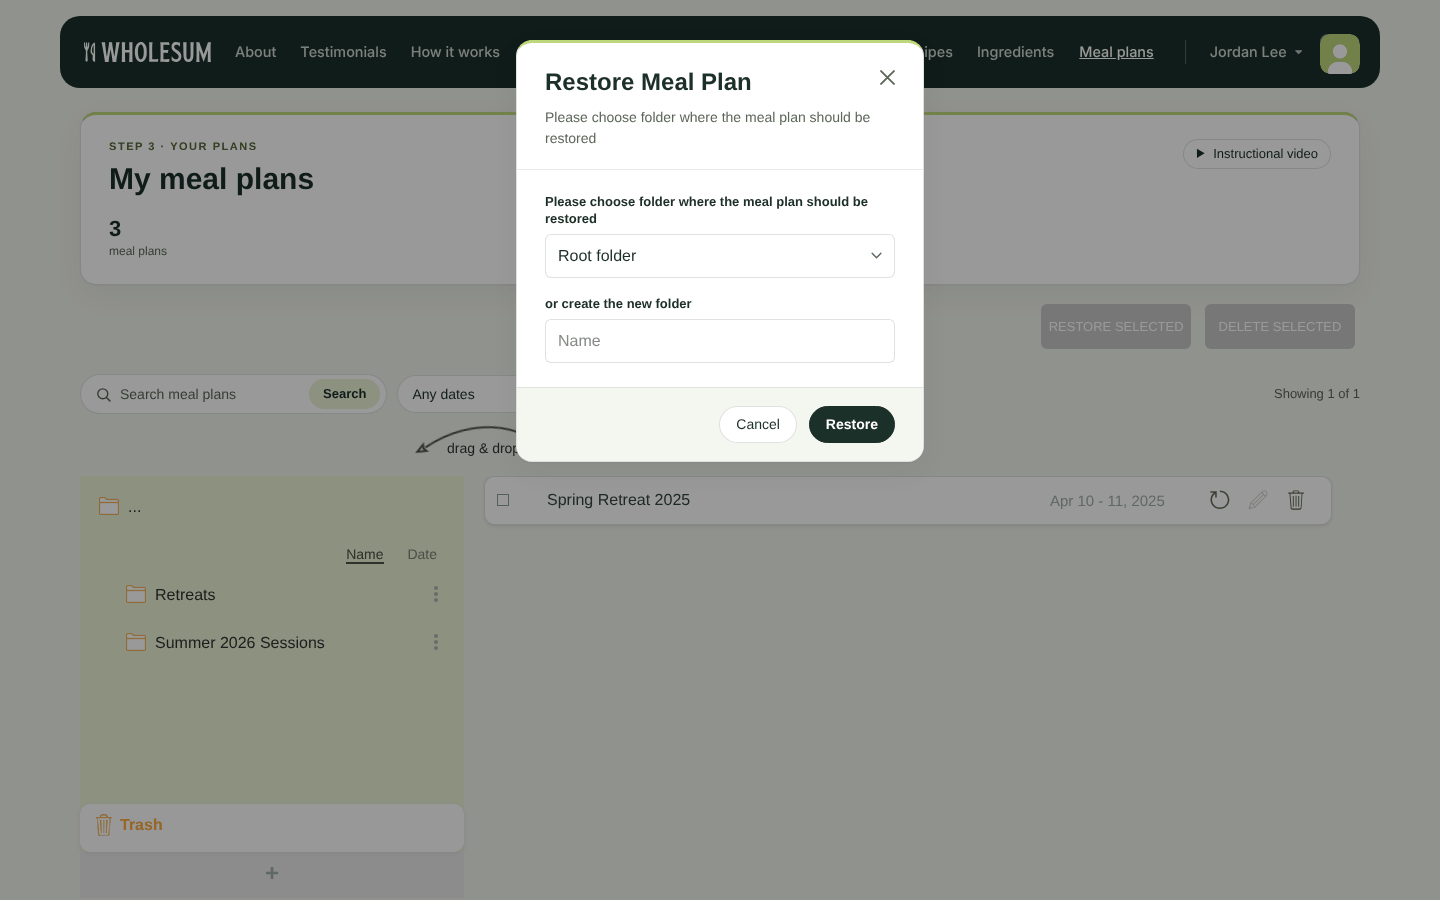Tick the Spring Retreat 2025 checkbox
Screen dimensions: 1440x900
pos(503,500)
